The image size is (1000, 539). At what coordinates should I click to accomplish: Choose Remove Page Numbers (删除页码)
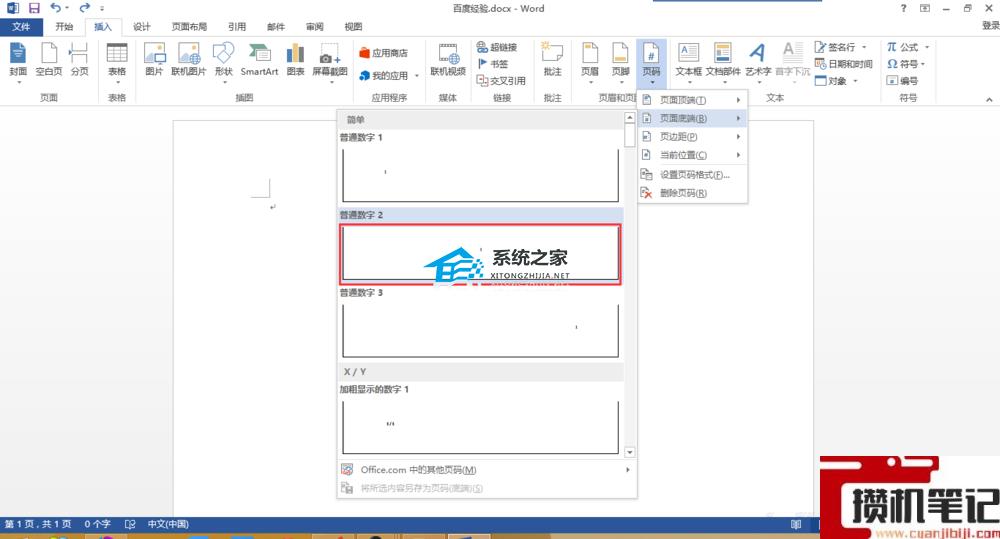pyautogui.click(x=693, y=193)
